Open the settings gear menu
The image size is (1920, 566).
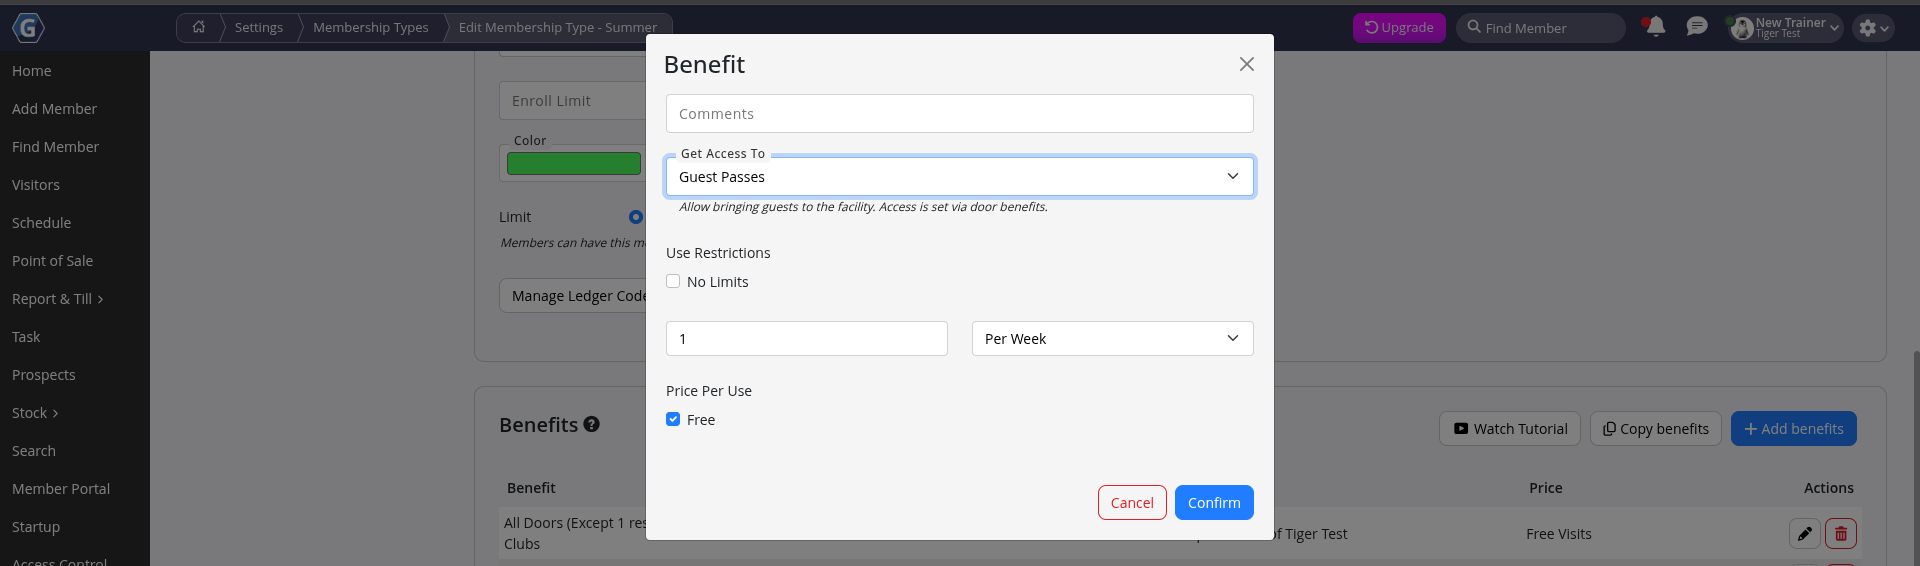(1873, 28)
